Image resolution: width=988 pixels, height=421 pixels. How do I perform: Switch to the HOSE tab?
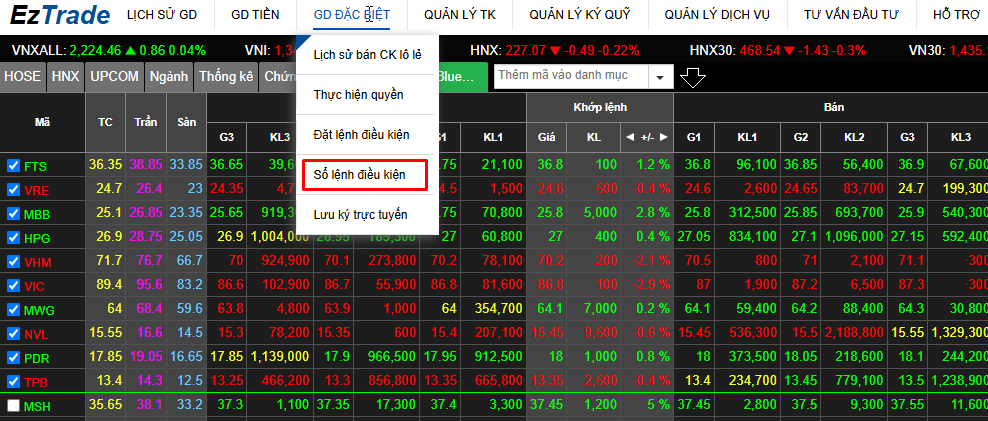(23, 77)
